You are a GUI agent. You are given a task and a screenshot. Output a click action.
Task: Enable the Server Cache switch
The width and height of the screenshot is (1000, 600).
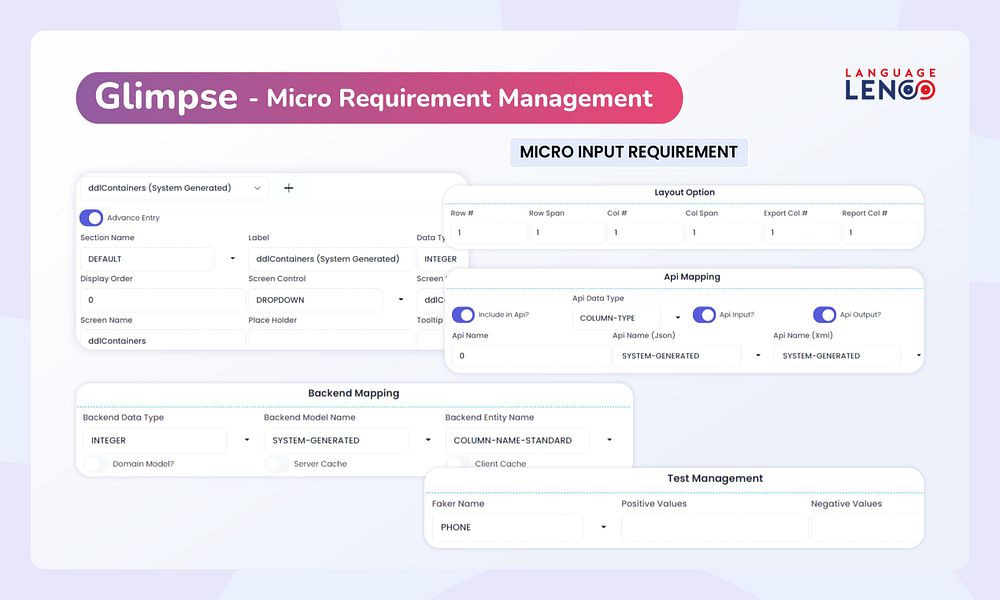point(276,464)
